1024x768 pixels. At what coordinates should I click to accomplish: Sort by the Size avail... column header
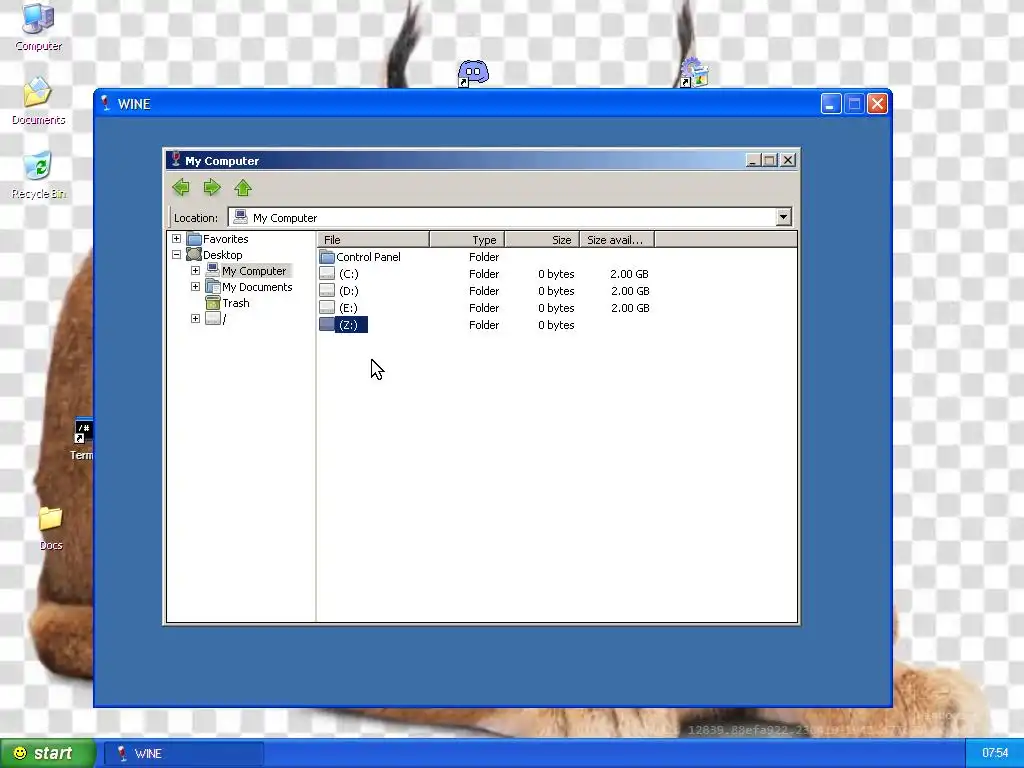pos(616,240)
